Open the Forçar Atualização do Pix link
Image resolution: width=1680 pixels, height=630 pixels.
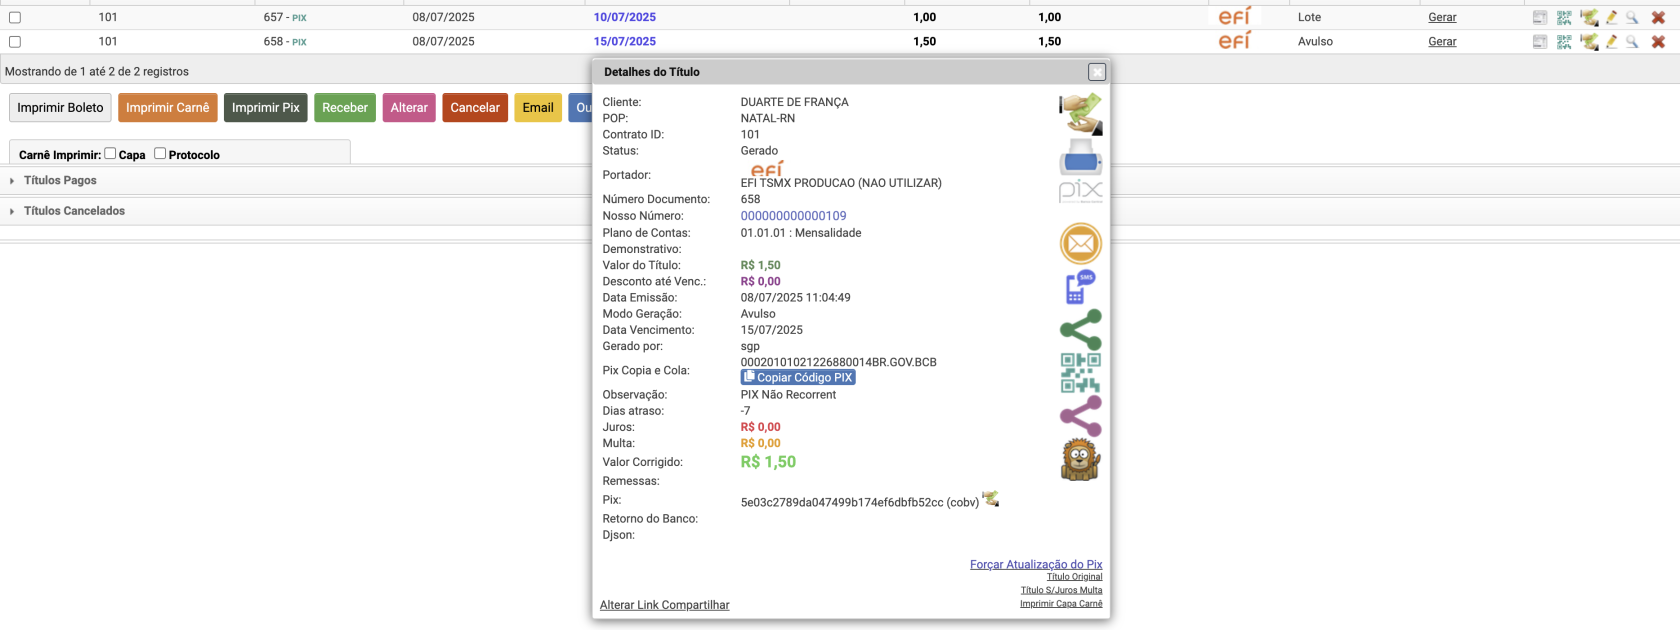pos(1035,564)
